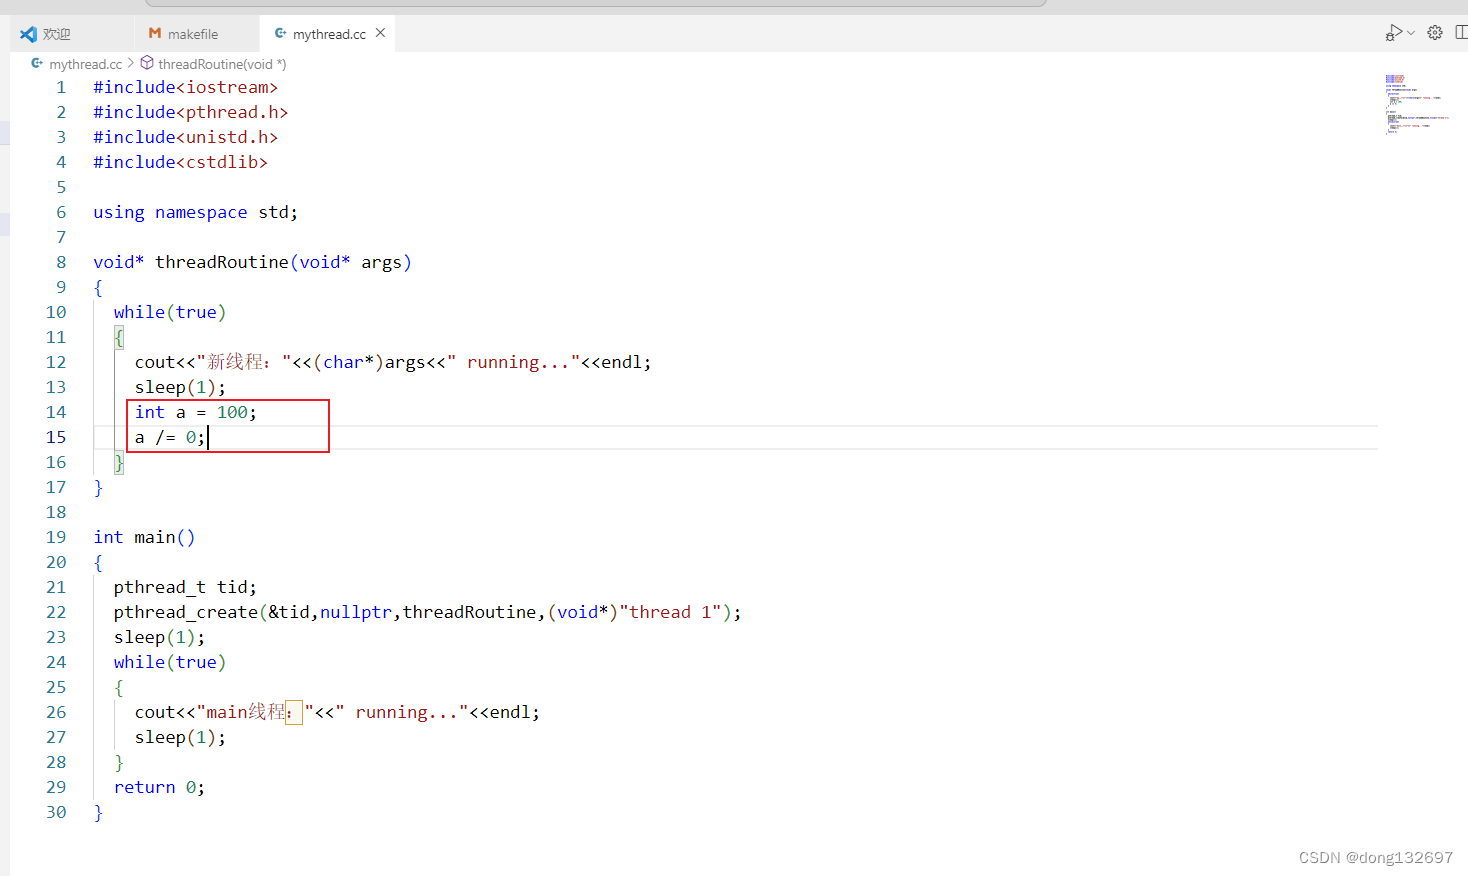Click the makefile M file icon
Image resolution: width=1468 pixels, height=876 pixels.
point(155,33)
